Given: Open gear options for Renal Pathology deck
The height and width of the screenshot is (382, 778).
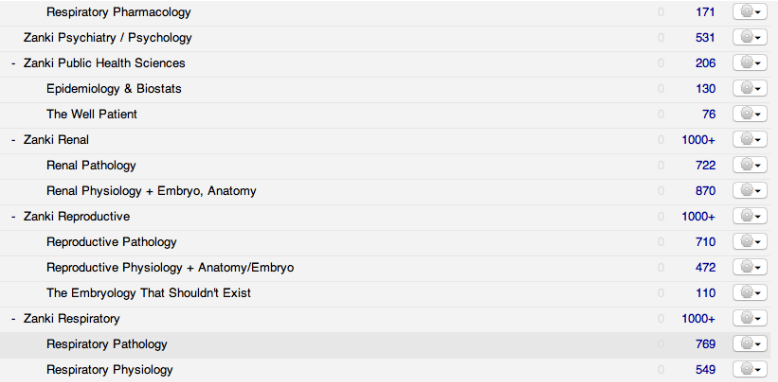Looking at the screenshot, I should tap(750, 165).
